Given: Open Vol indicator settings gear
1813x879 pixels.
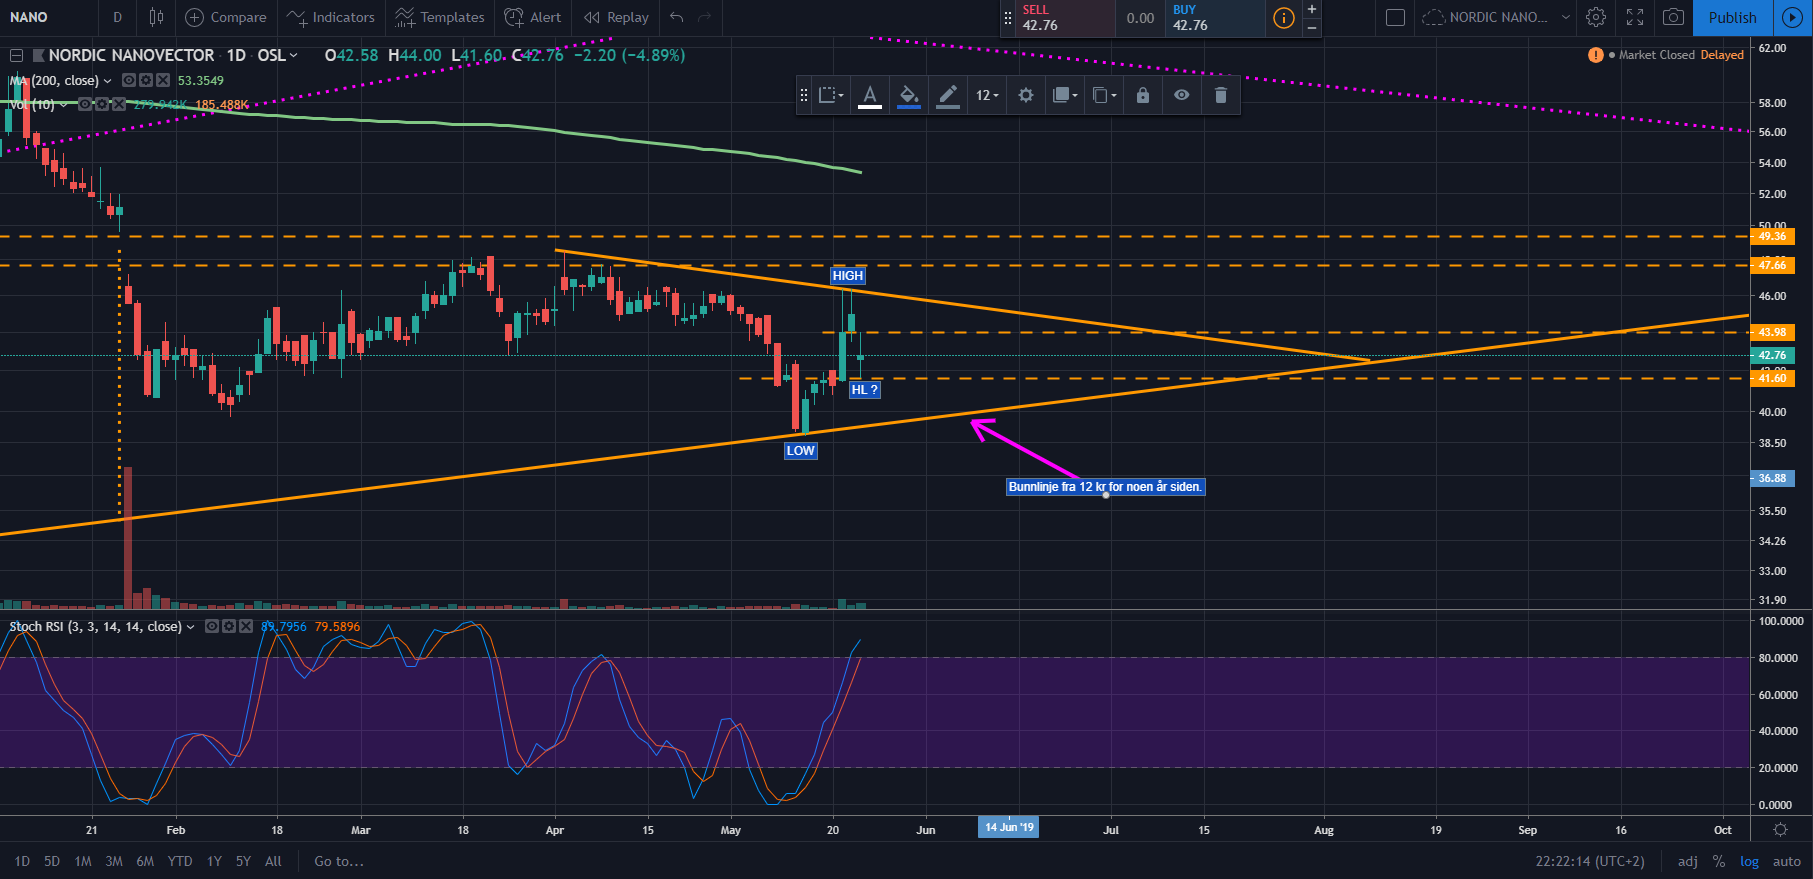Looking at the screenshot, I should pos(102,104).
